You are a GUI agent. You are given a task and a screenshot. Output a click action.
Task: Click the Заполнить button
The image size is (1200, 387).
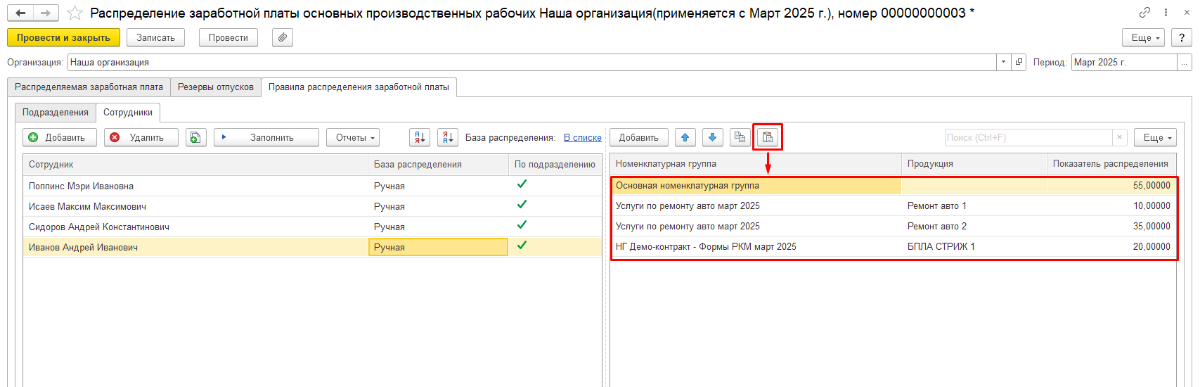[x=265, y=137]
